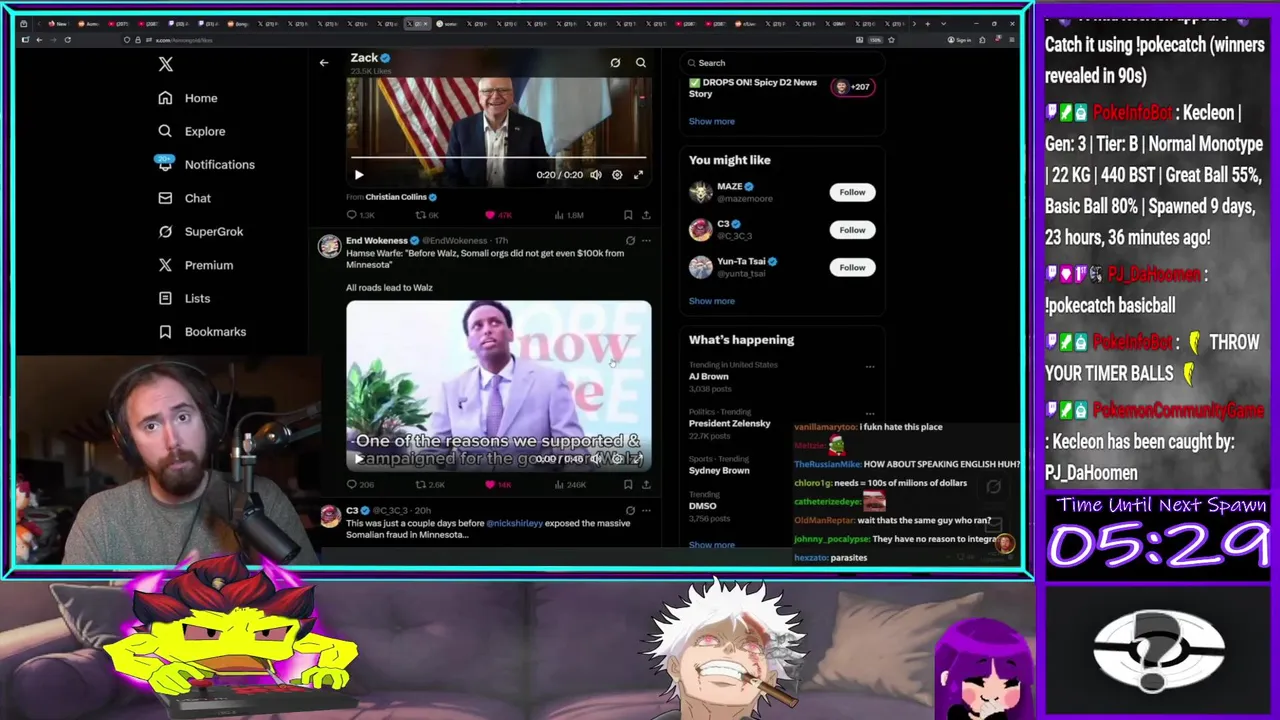Click the Home house icon
Viewport: 1280px width, 720px height.
(x=165, y=98)
